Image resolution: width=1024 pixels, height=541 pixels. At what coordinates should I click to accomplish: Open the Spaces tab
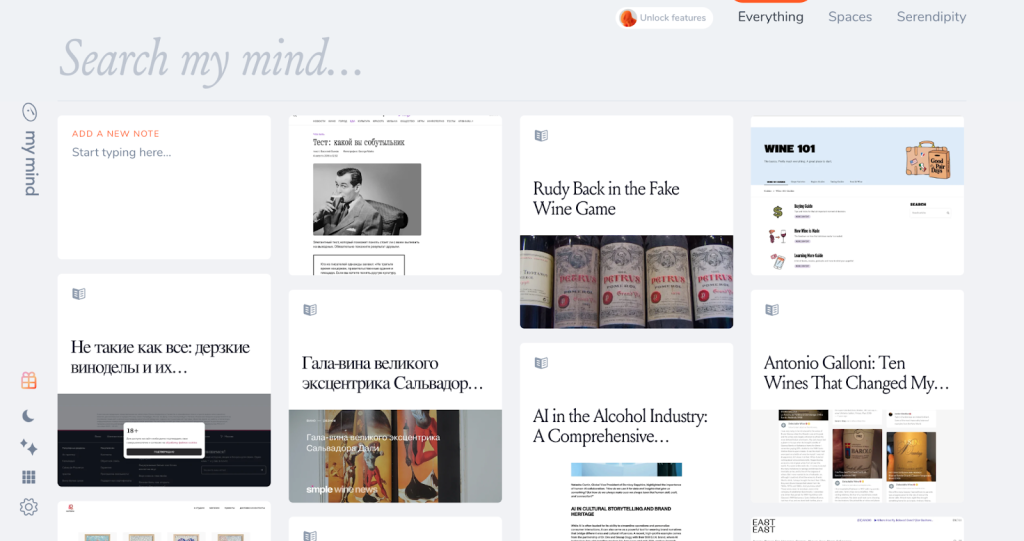point(849,17)
